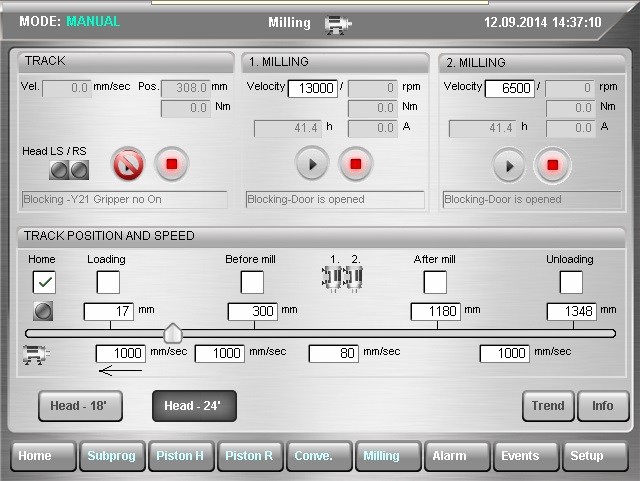Open the Info page
640x481 pixels.
pos(603,406)
